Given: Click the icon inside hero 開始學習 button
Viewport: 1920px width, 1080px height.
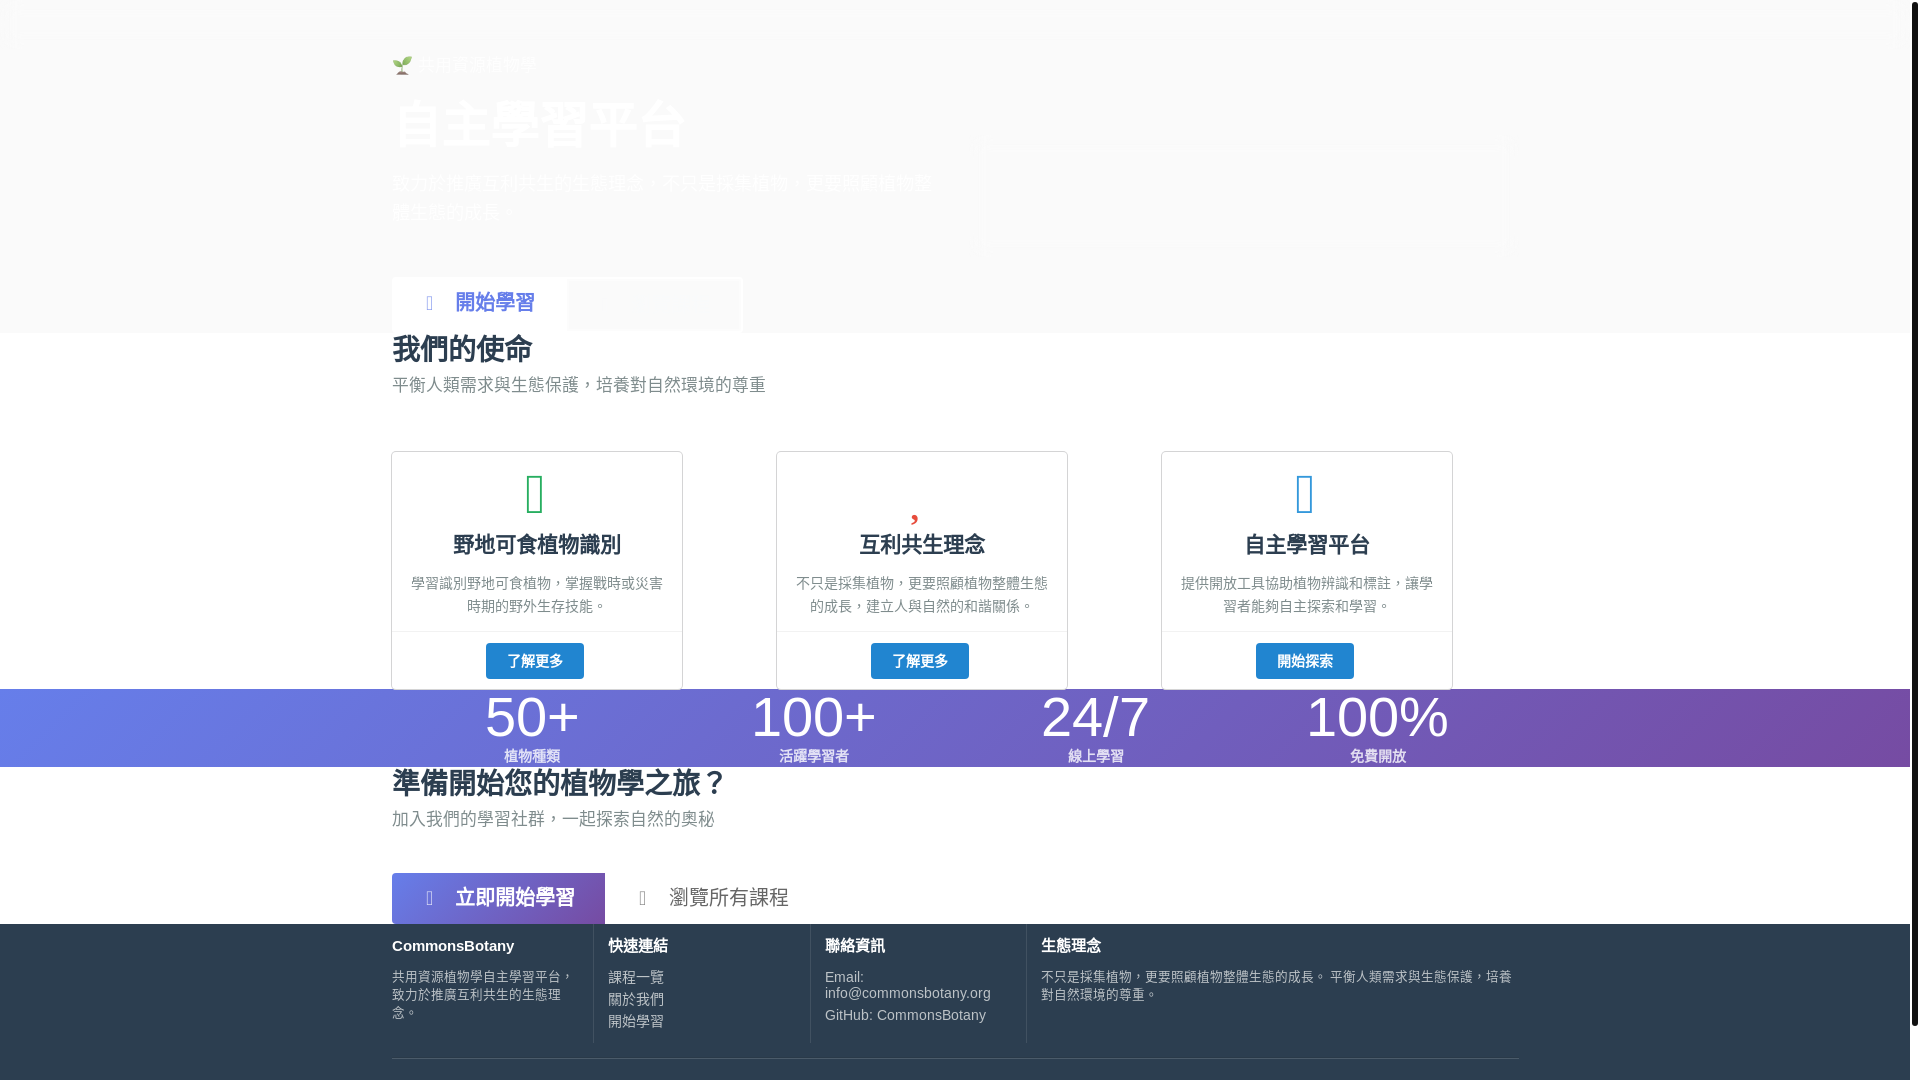Looking at the screenshot, I should (430, 303).
